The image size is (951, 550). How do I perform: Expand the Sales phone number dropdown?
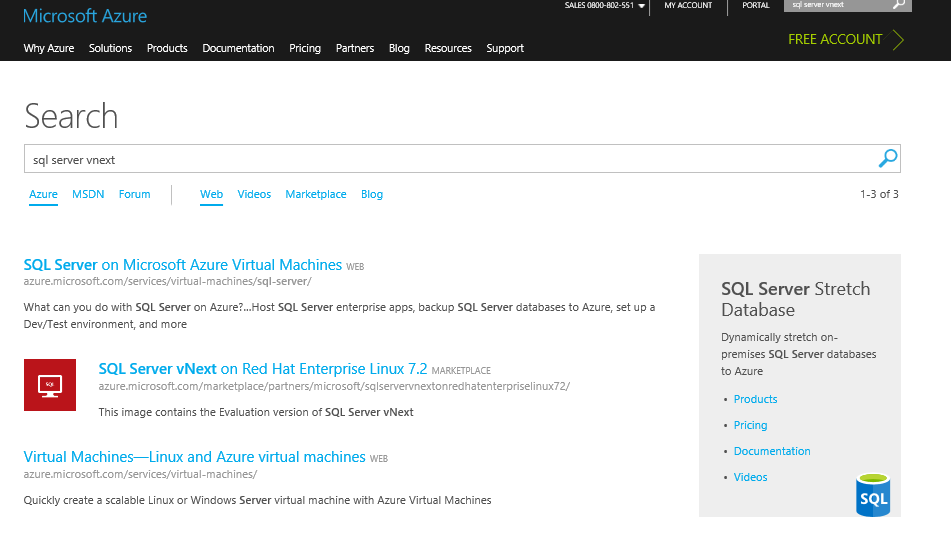641,6
